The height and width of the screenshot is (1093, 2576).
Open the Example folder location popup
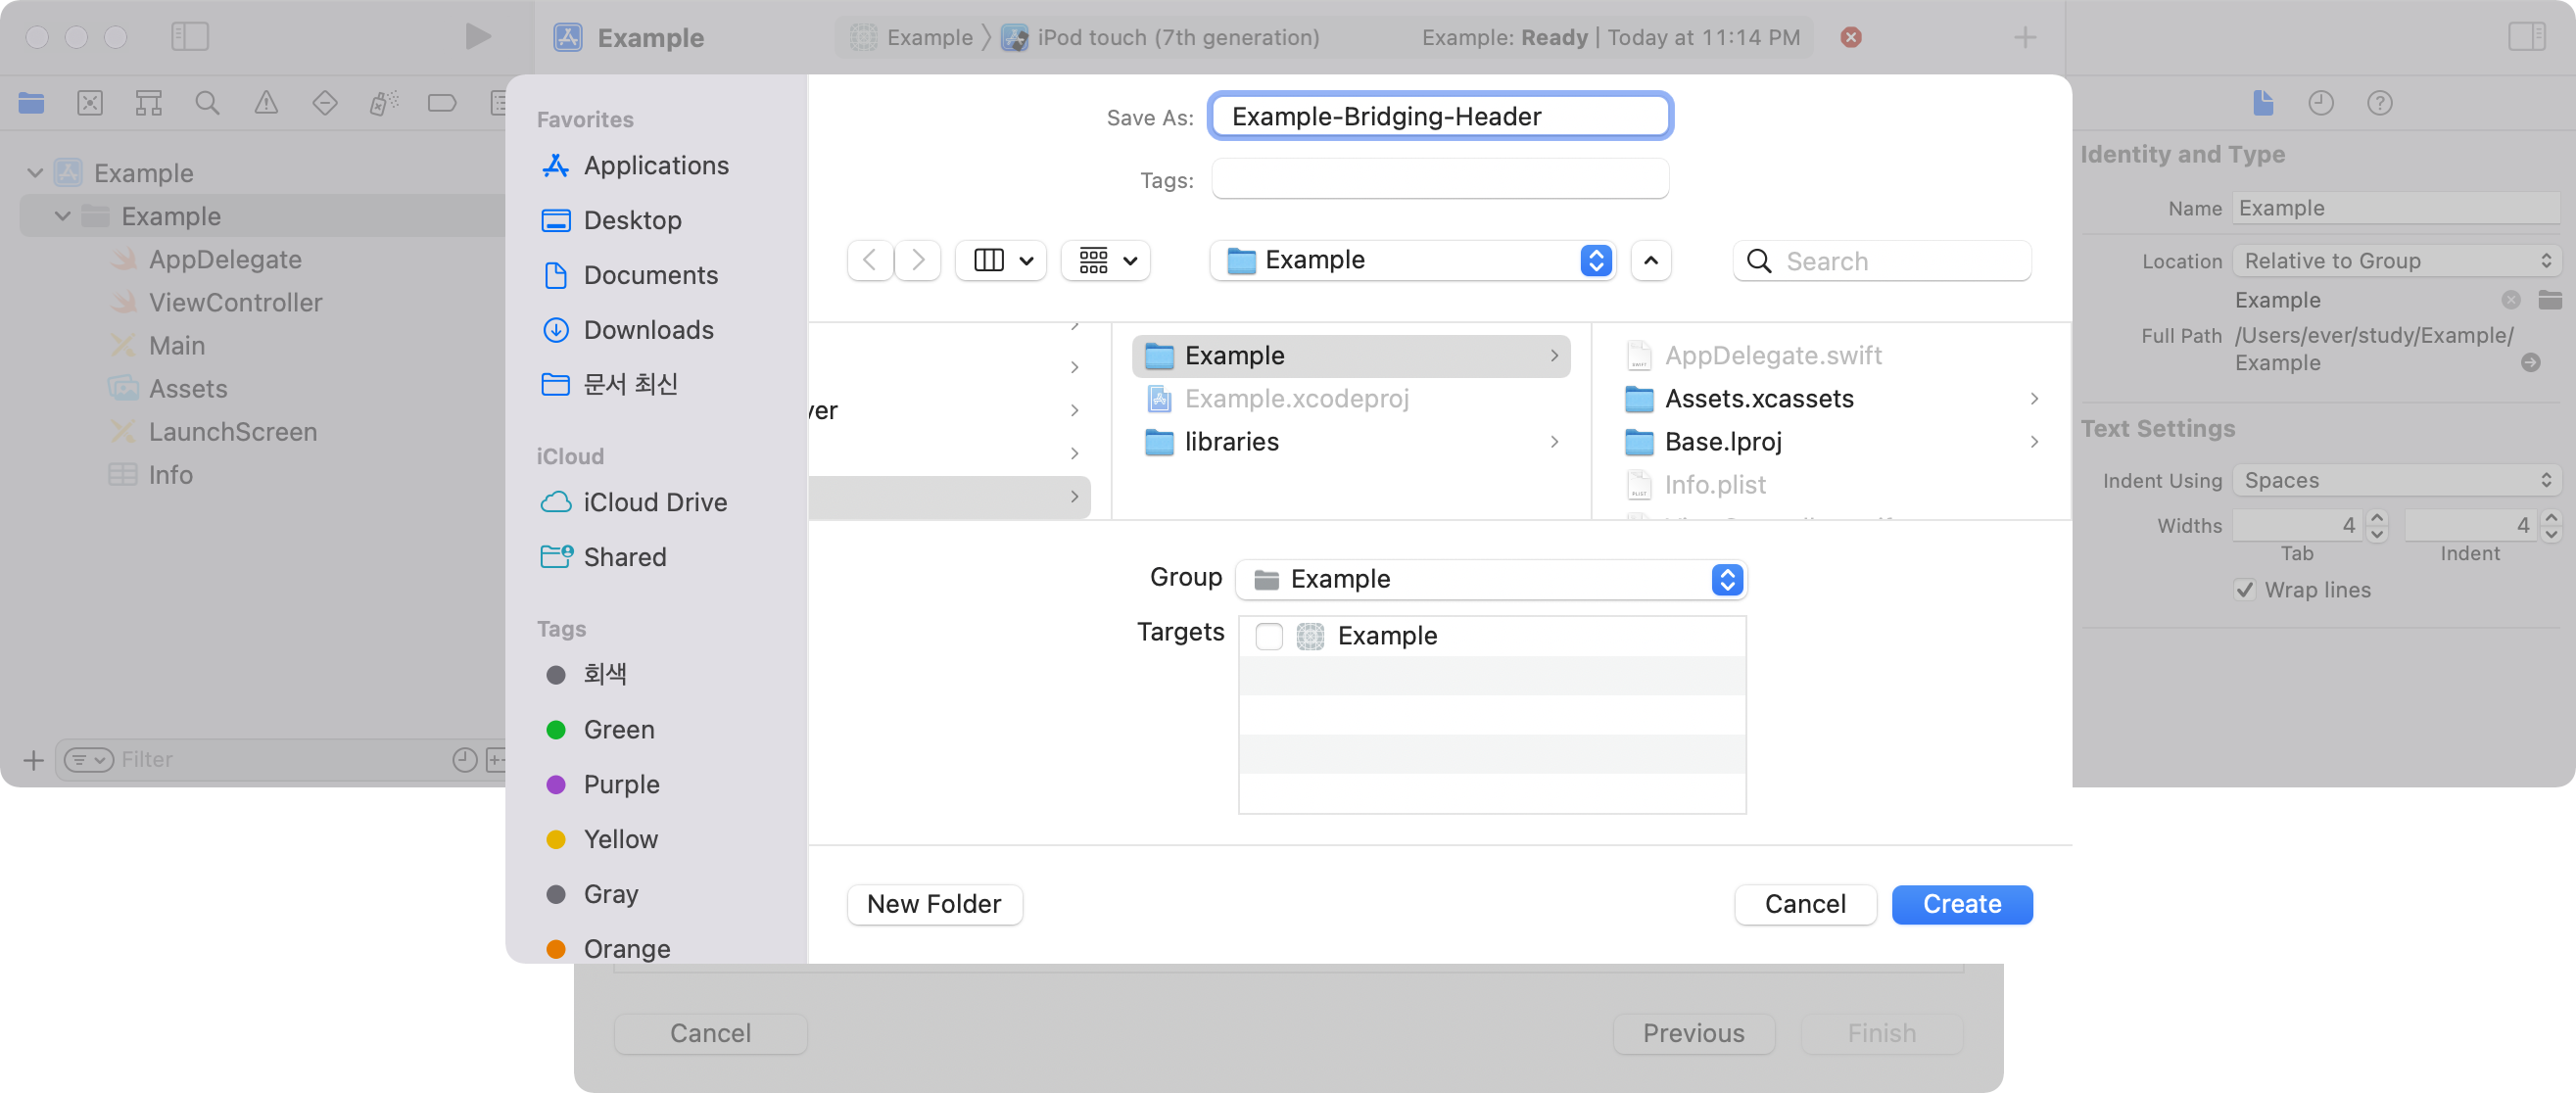1411,261
